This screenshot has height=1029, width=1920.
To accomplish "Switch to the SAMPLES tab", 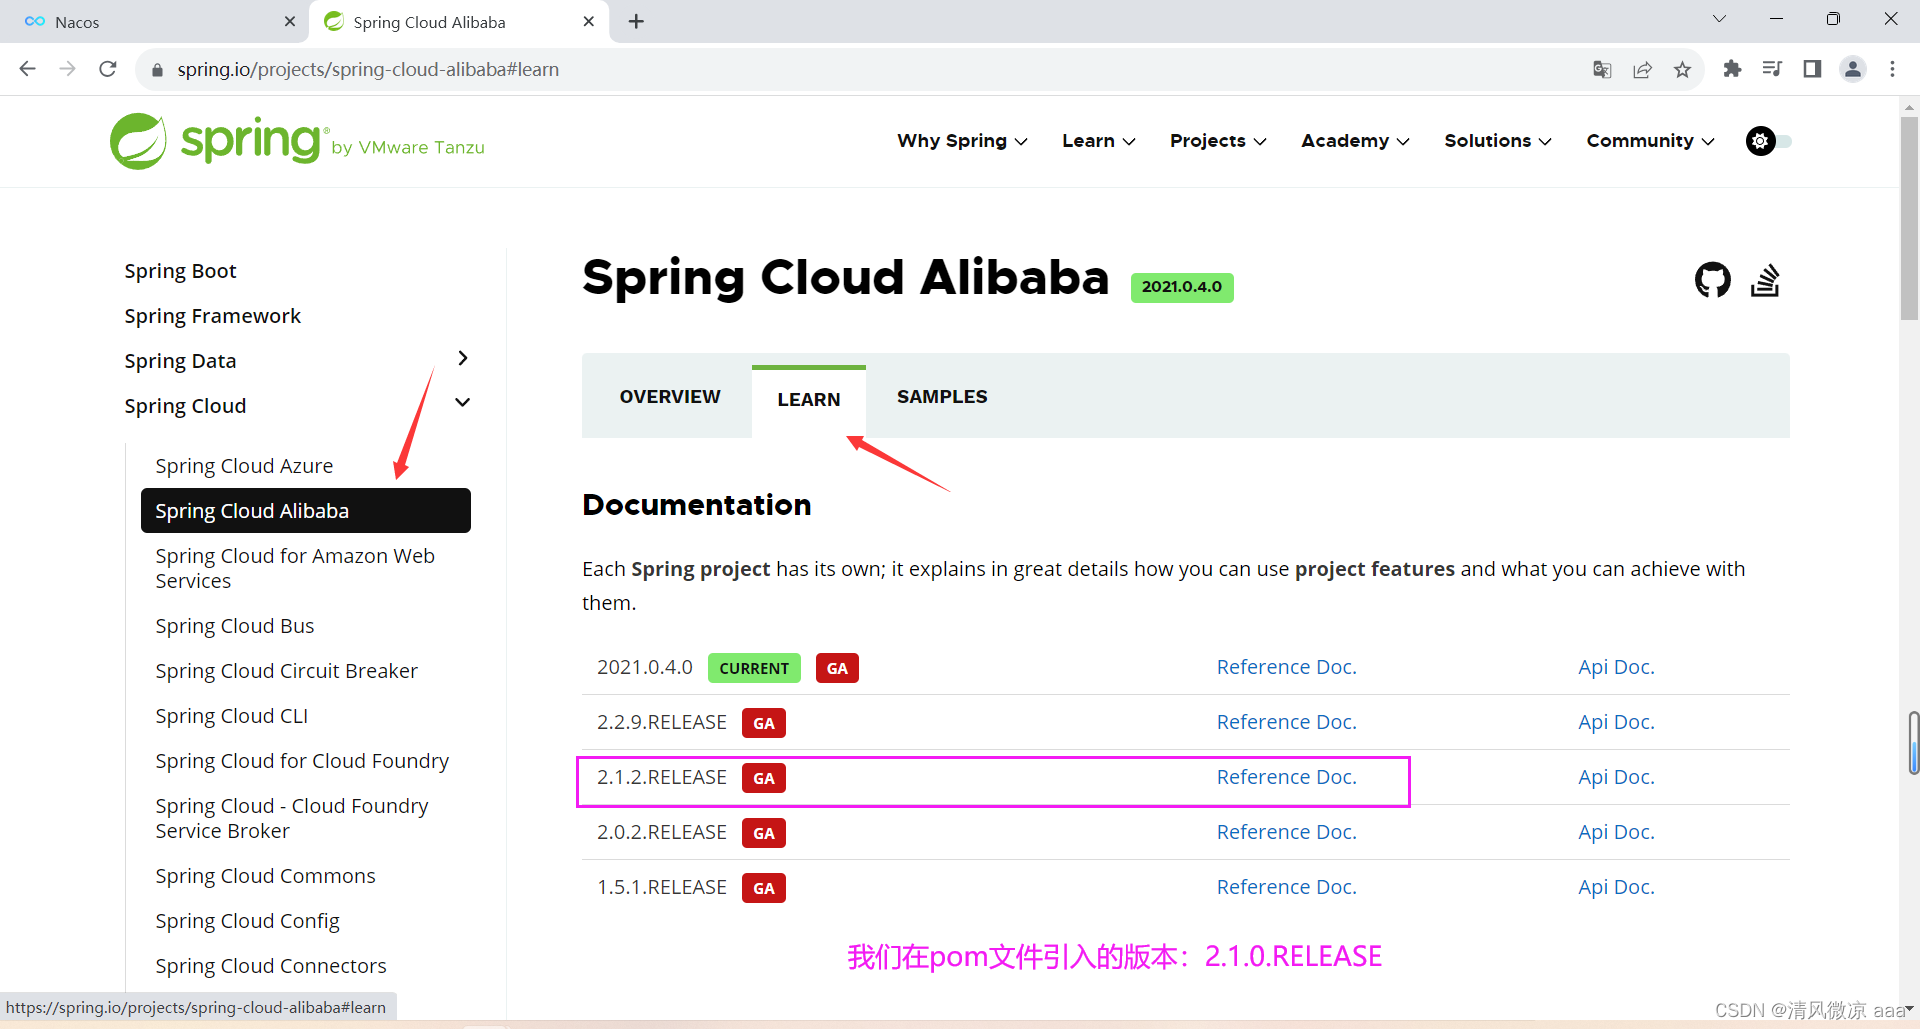I will pyautogui.click(x=942, y=397).
